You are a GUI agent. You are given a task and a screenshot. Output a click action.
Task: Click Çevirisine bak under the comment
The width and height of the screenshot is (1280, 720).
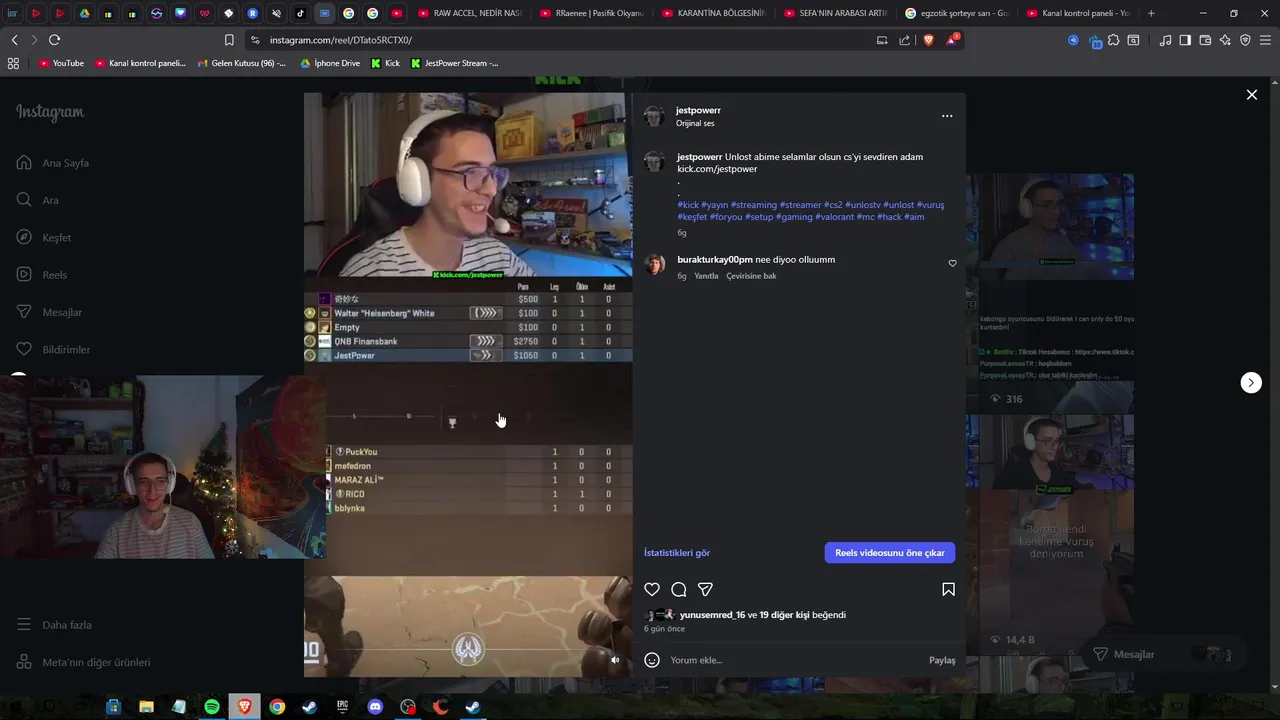751,276
